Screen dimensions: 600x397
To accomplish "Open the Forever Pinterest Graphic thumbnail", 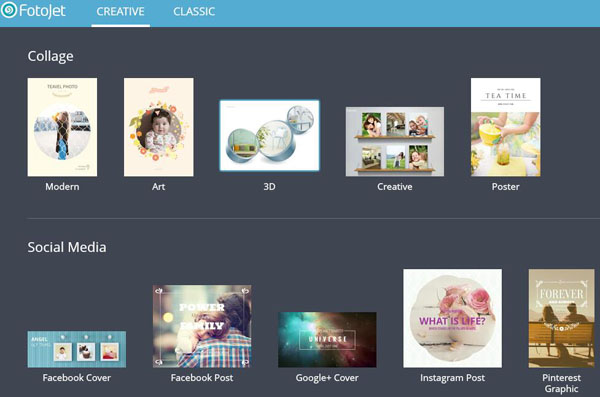I will coord(561,318).
